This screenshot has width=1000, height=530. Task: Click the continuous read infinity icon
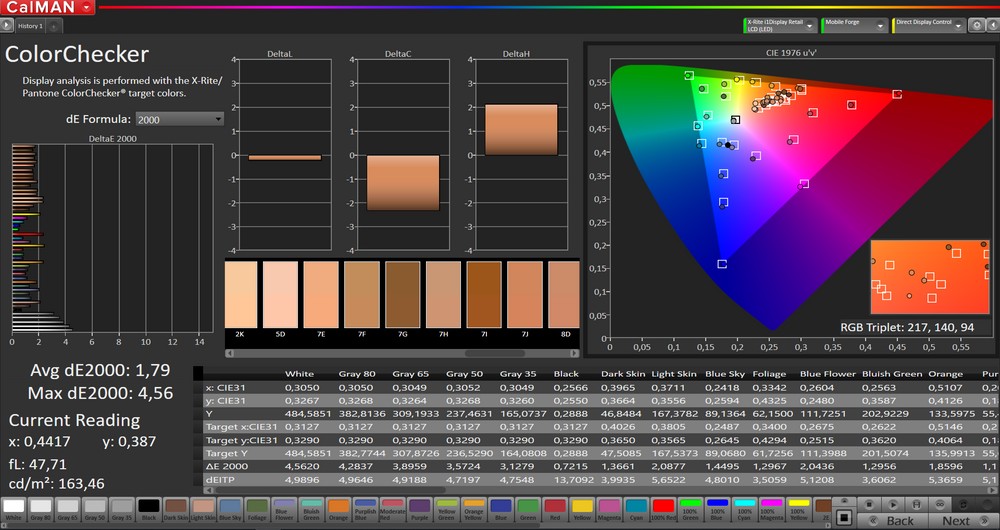pyautogui.click(x=939, y=504)
